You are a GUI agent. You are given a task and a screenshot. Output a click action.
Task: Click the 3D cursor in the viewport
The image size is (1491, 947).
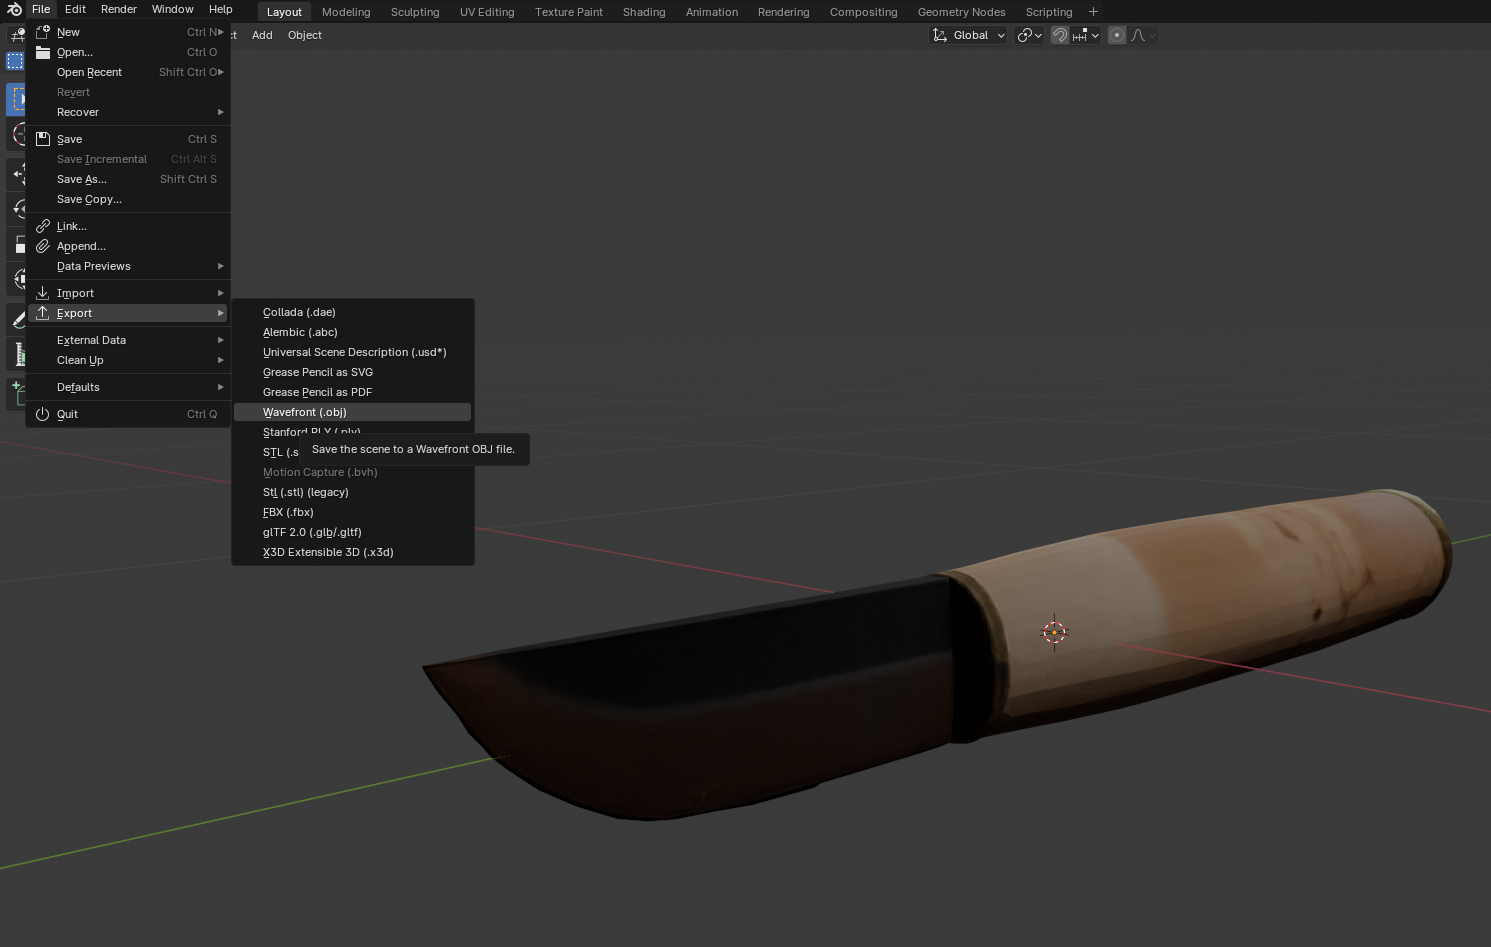1054,632
